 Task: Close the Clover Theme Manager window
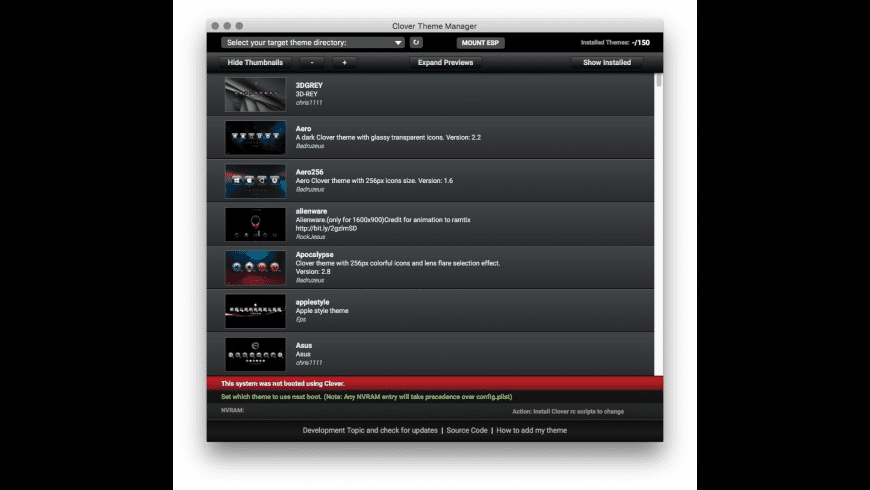(215, 26)
